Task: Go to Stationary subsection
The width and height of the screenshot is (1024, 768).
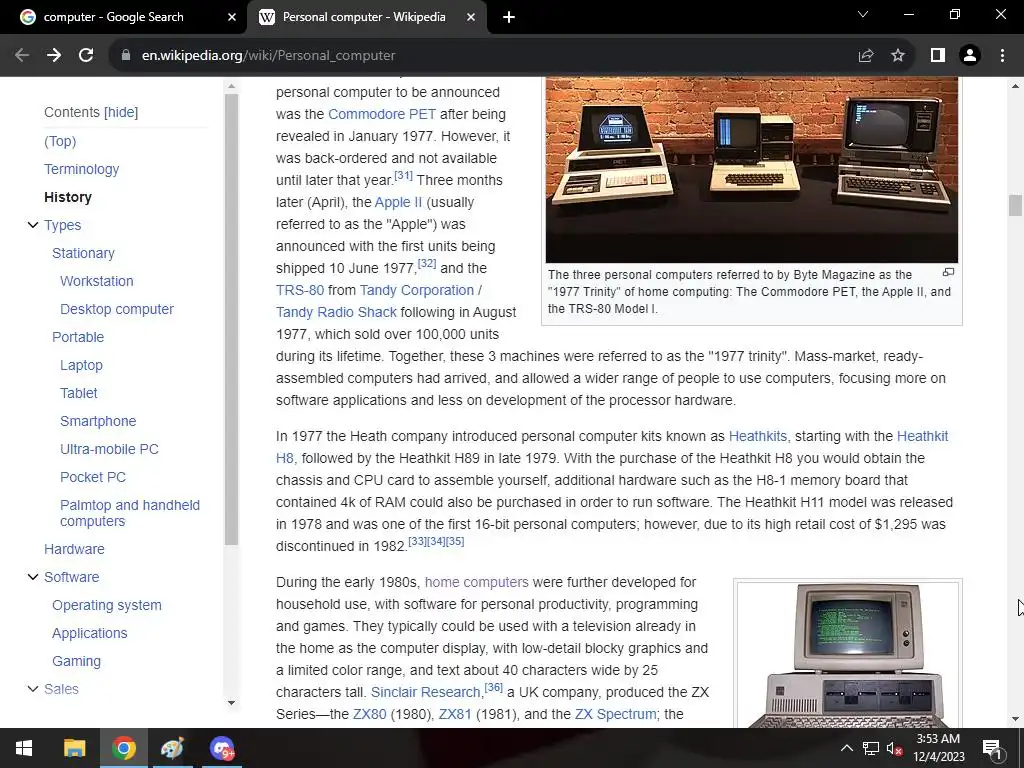Action: [84, 253]
